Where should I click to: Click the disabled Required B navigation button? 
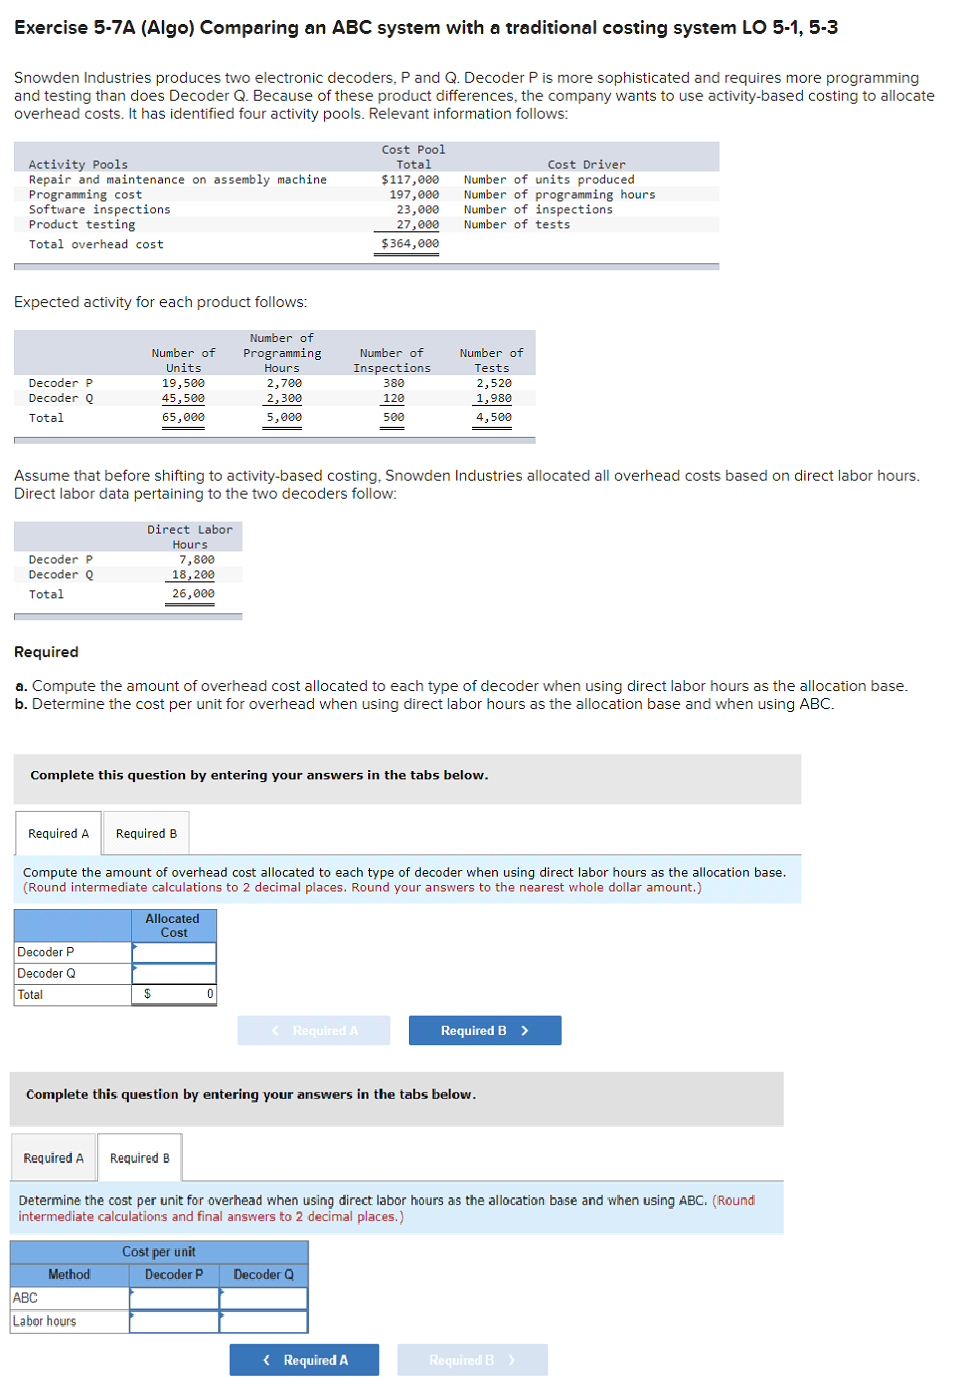[471, 1359]
